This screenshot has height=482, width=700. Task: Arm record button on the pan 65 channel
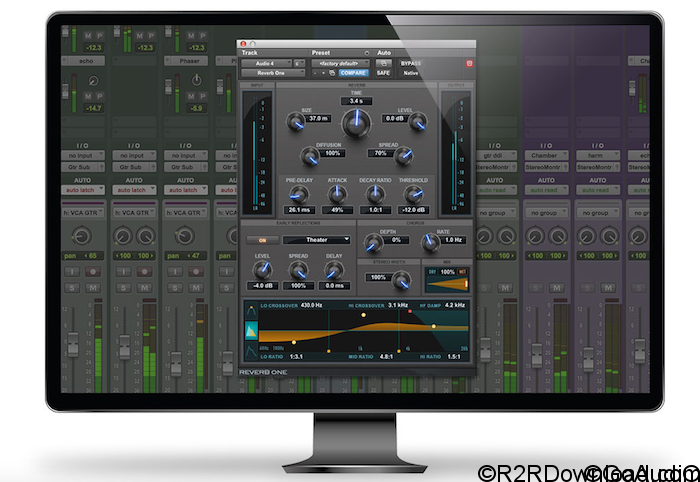93,271
